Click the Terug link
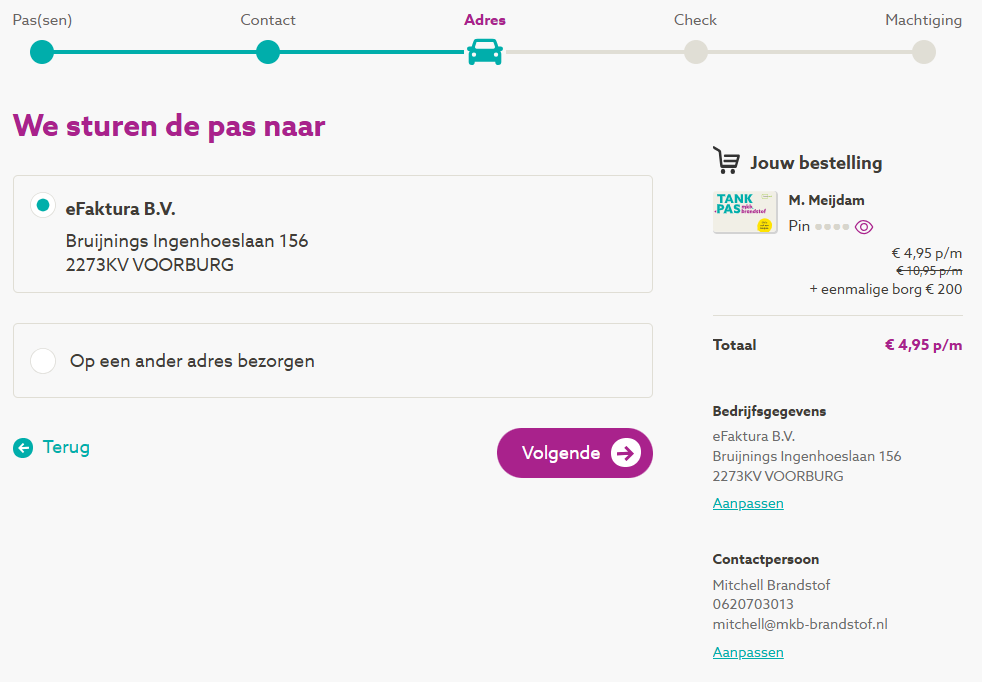982x682 pixels. [x=66, y=447]
